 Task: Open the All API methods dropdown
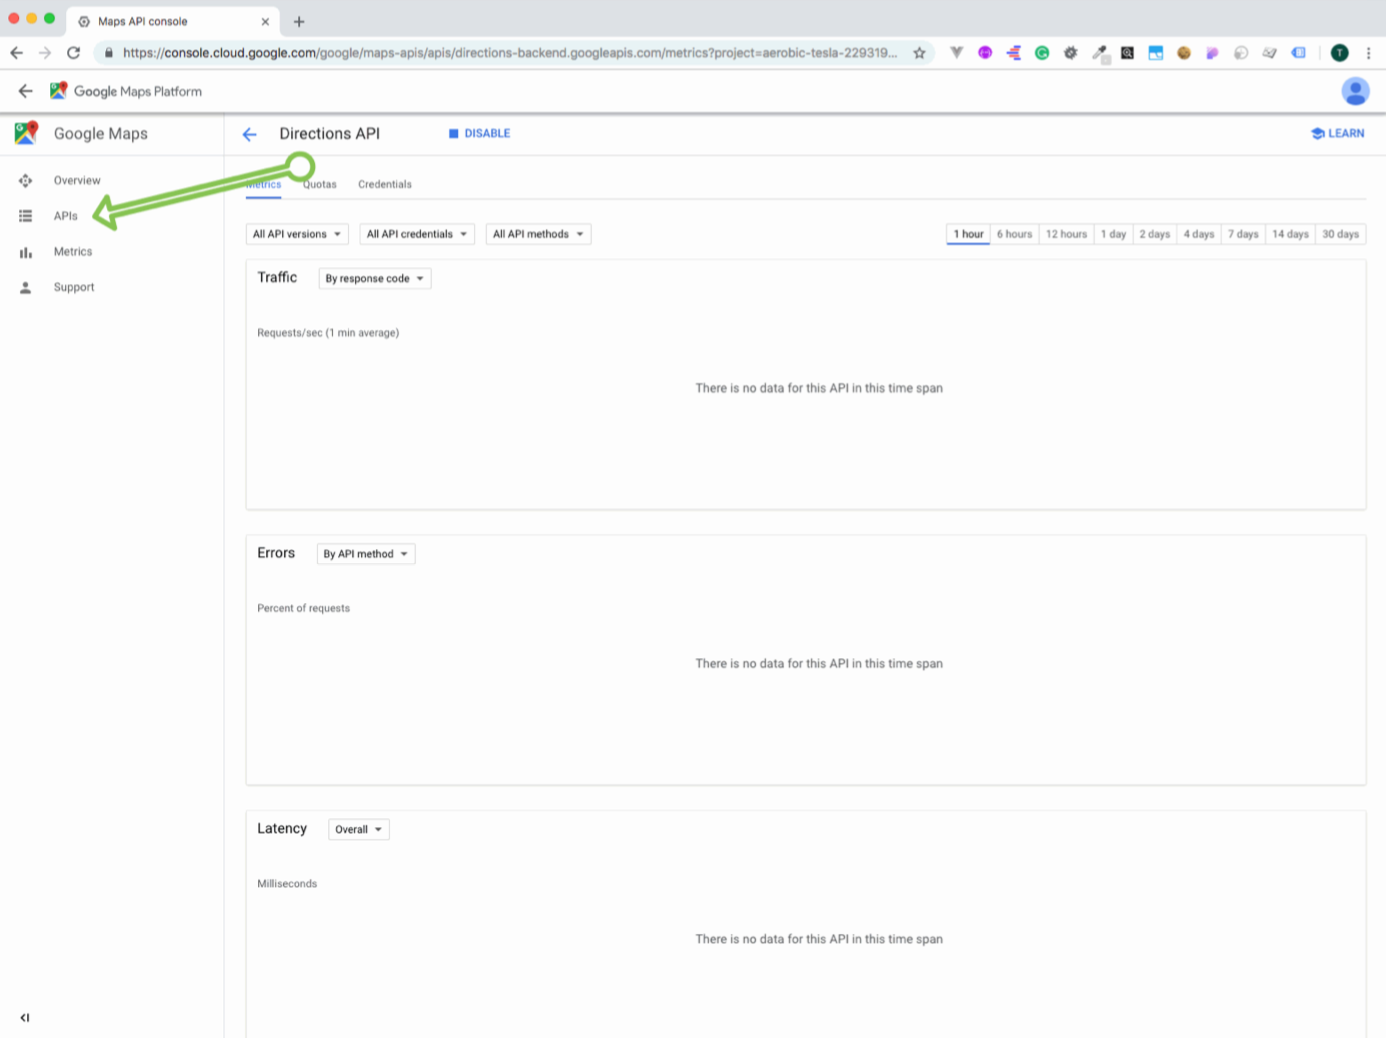tap(538, 234)
